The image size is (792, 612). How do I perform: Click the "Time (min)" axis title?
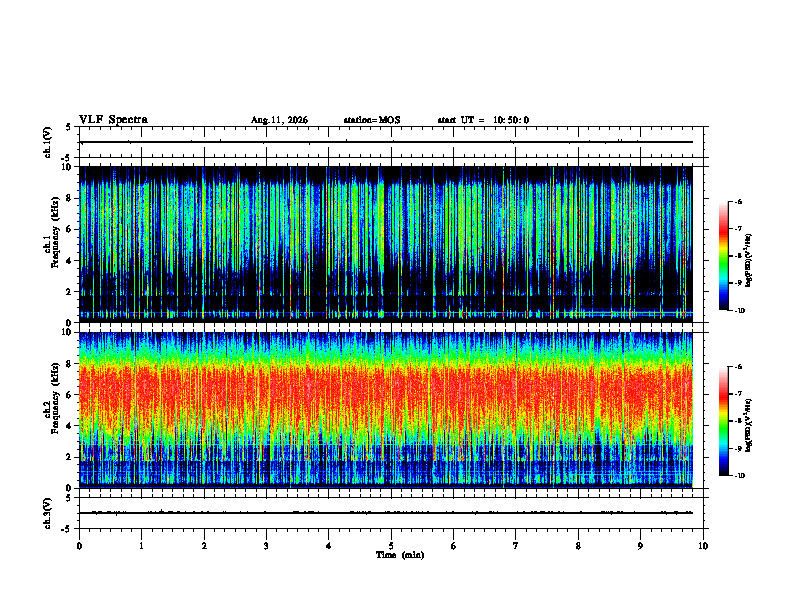click(x=400, y=555)
